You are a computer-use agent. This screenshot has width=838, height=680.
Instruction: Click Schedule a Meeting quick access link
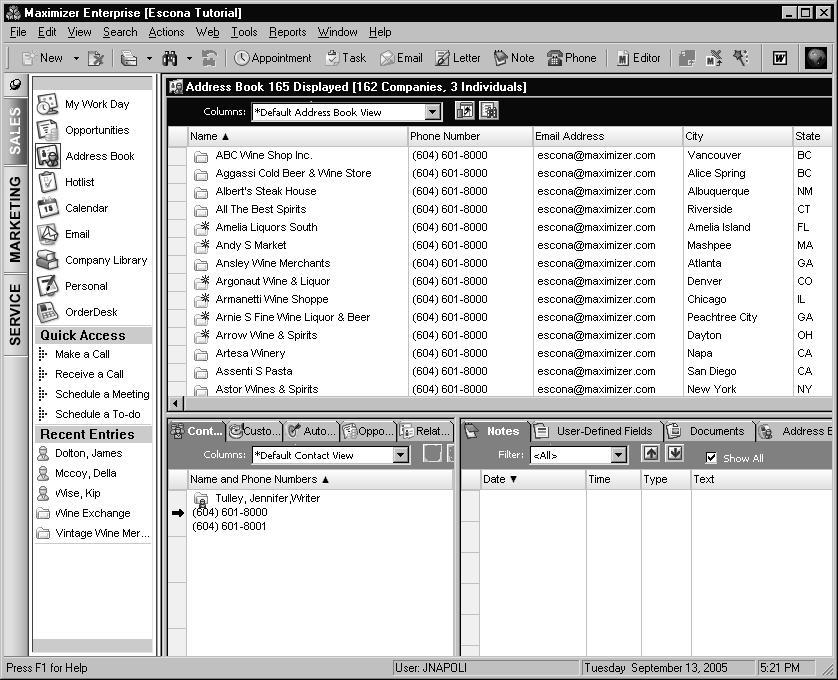pyautogui.click(x=102, y=394)
